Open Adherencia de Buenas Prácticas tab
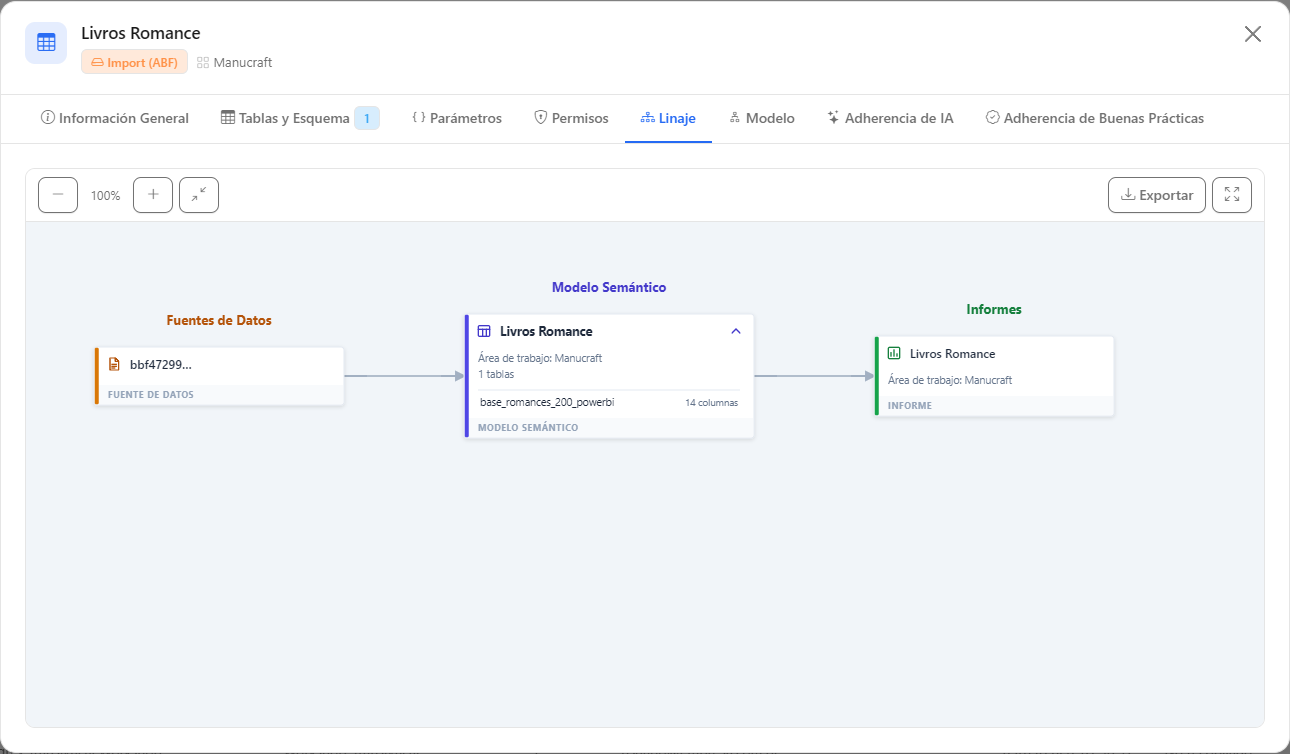The width and height of the screenshot is (1290, 754). (x=1095, y=118)
